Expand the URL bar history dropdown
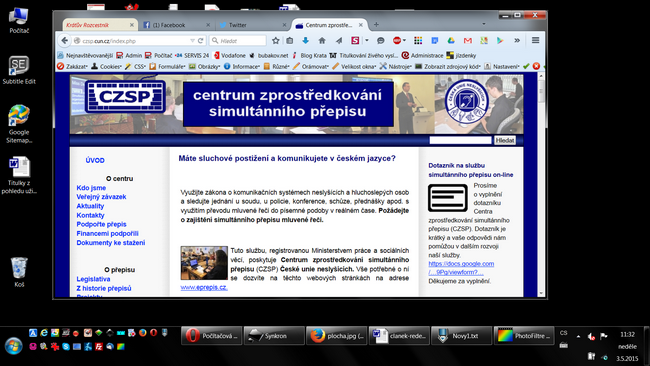 [192, 41]
